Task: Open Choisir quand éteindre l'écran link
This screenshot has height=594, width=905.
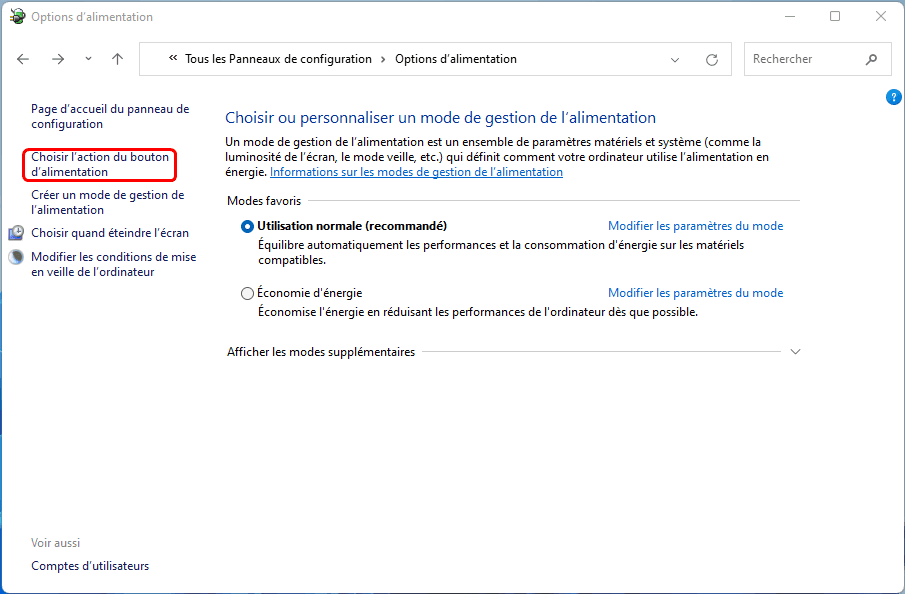Action: [x=110, y=233]
